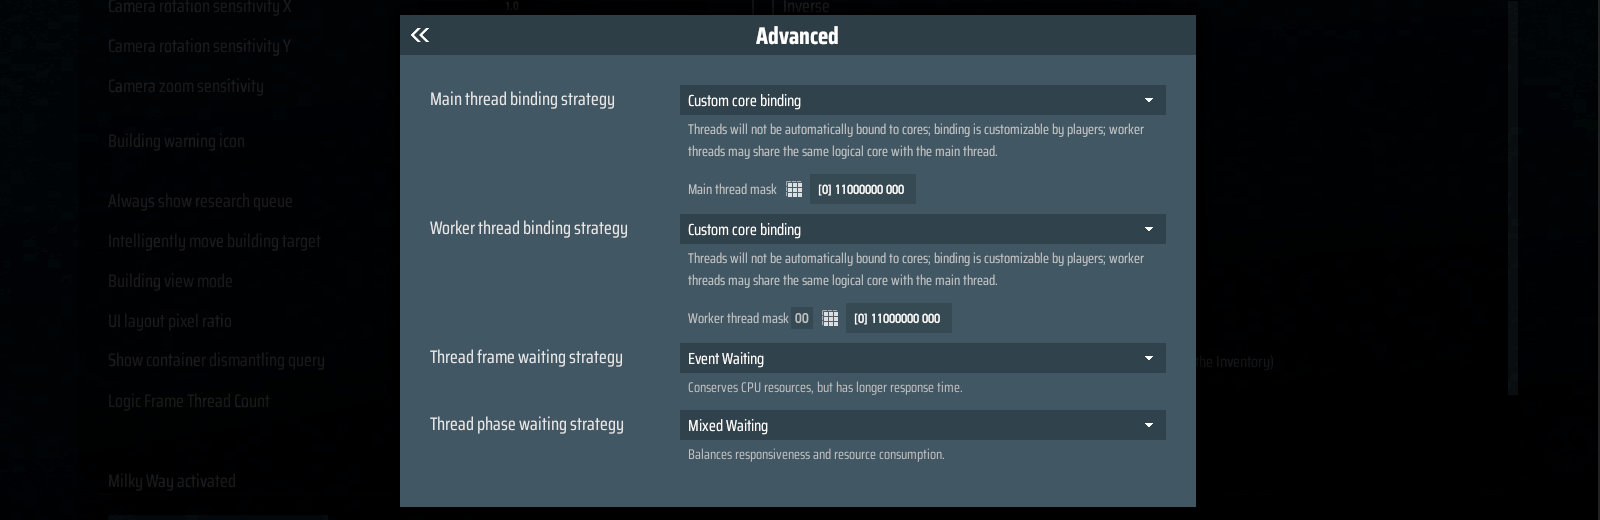Click the Main thread mask value field
This screenshot has width=1600, height=520.
(x=862, y=189)
